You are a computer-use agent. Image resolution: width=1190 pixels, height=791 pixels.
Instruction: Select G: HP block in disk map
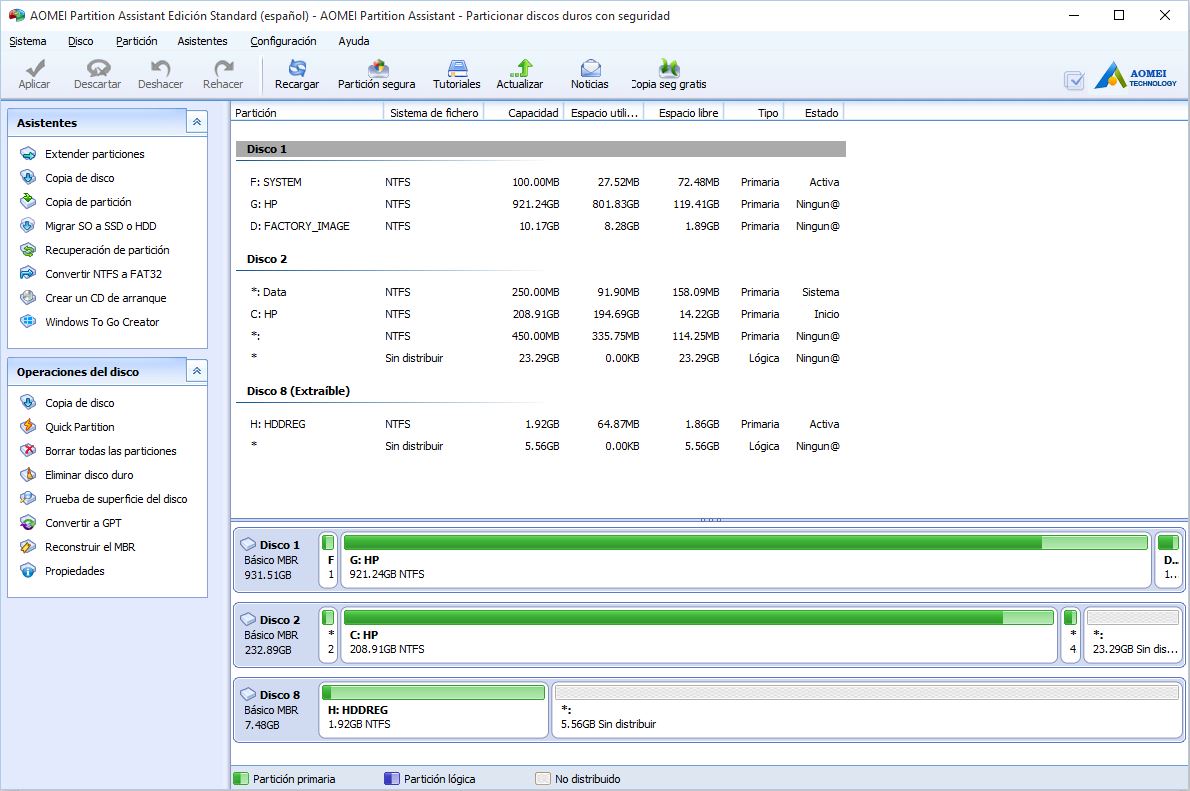[x=745, y=559]
